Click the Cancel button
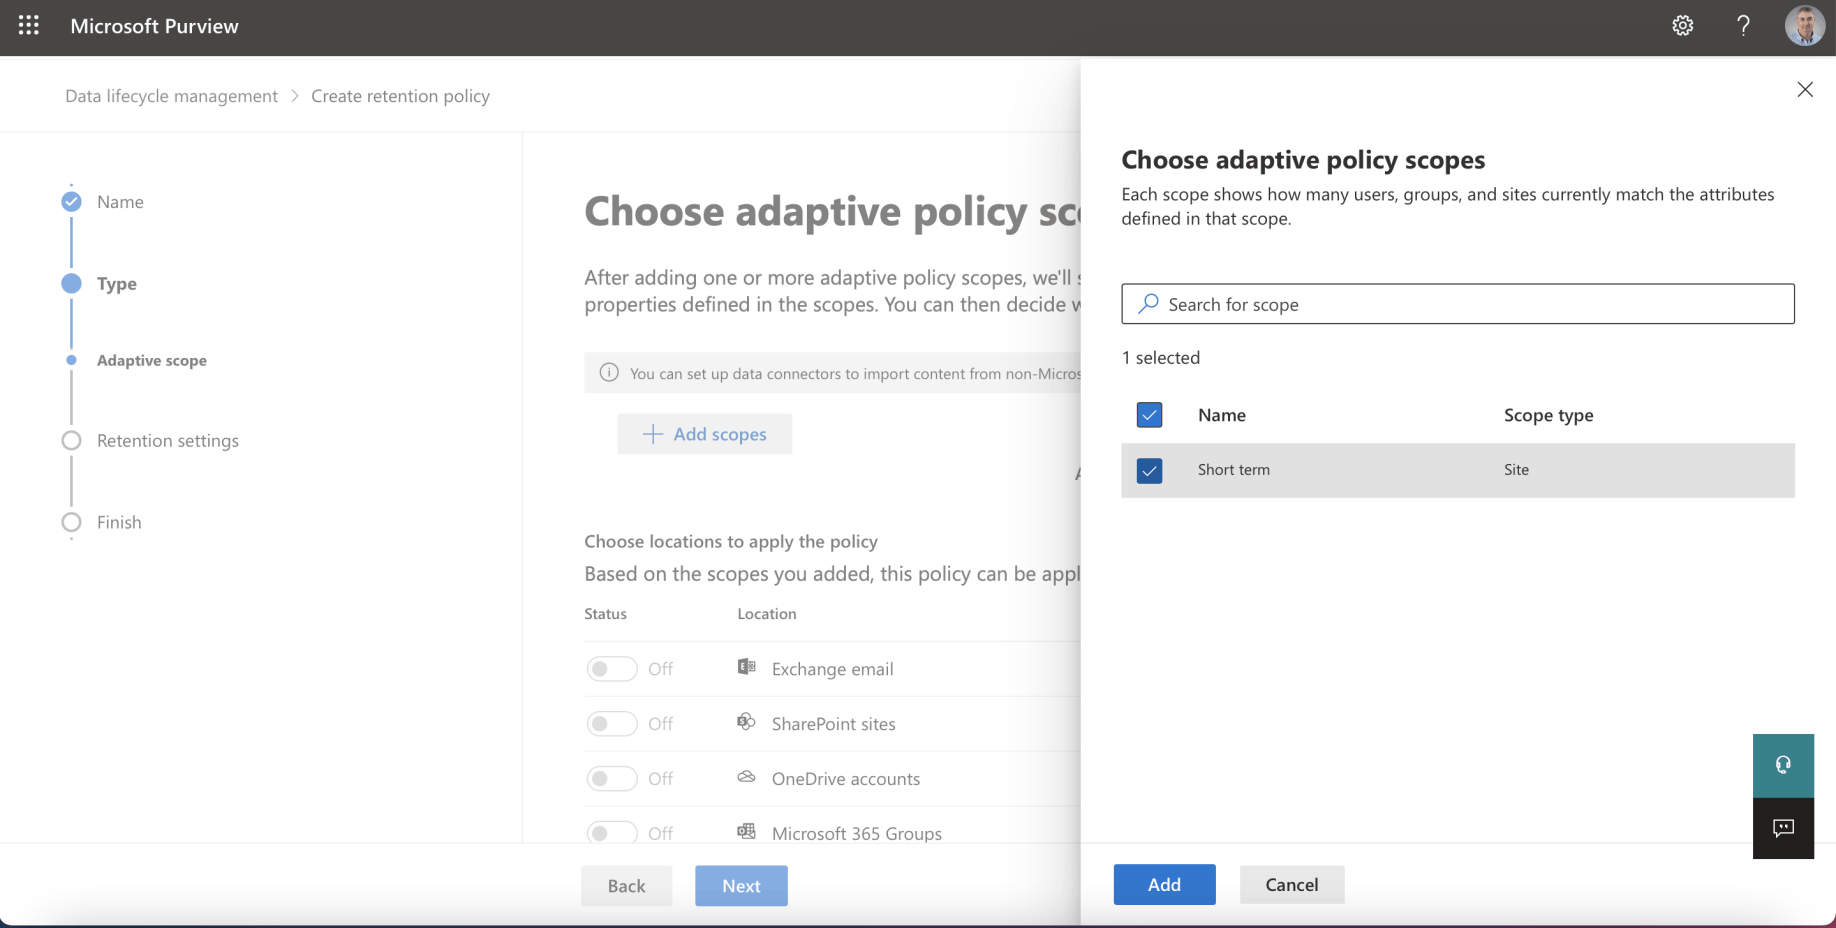1836x928 pixels. (1291, 885)
